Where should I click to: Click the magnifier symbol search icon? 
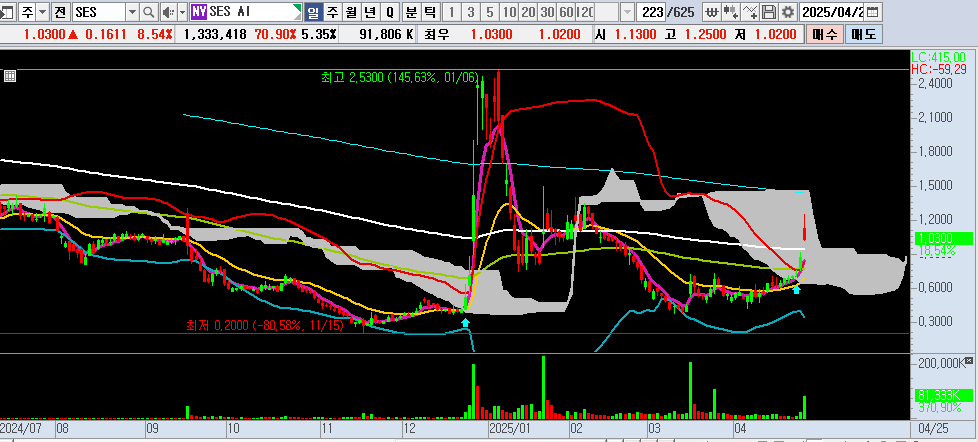pos(148,11)
